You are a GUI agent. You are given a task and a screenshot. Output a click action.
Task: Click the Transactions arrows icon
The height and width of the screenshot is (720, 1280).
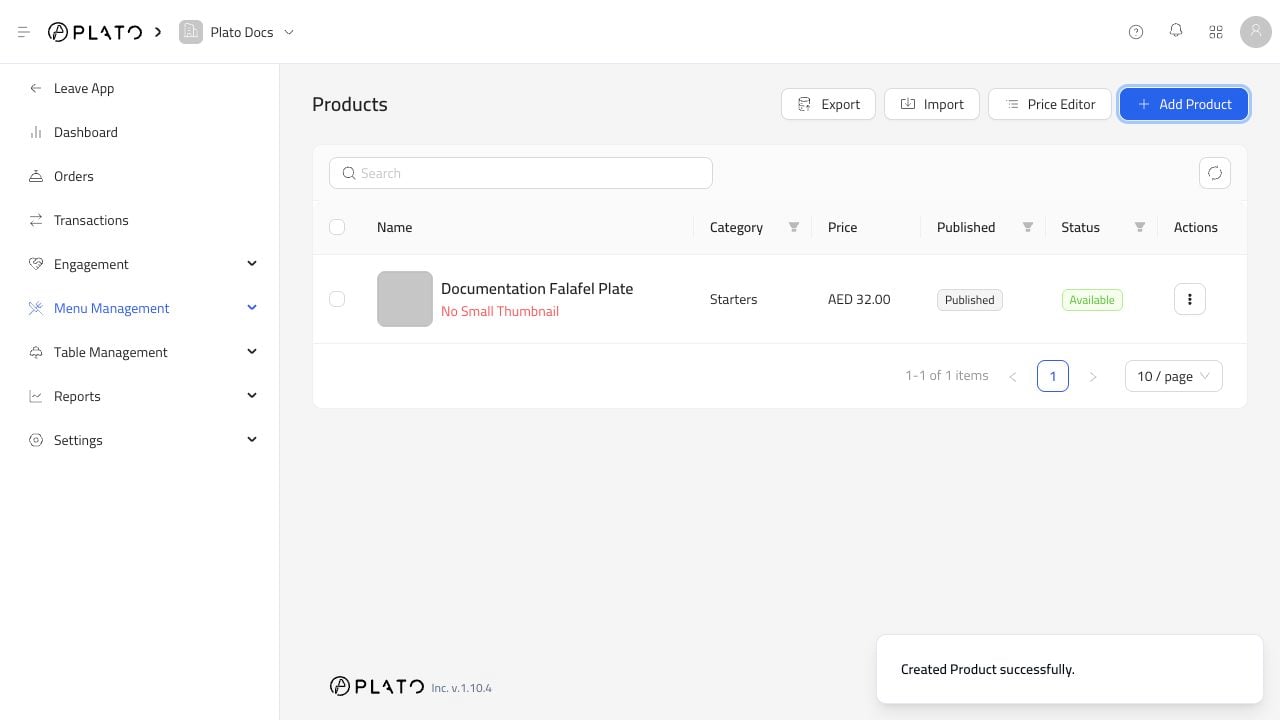[x=36, y=220]
